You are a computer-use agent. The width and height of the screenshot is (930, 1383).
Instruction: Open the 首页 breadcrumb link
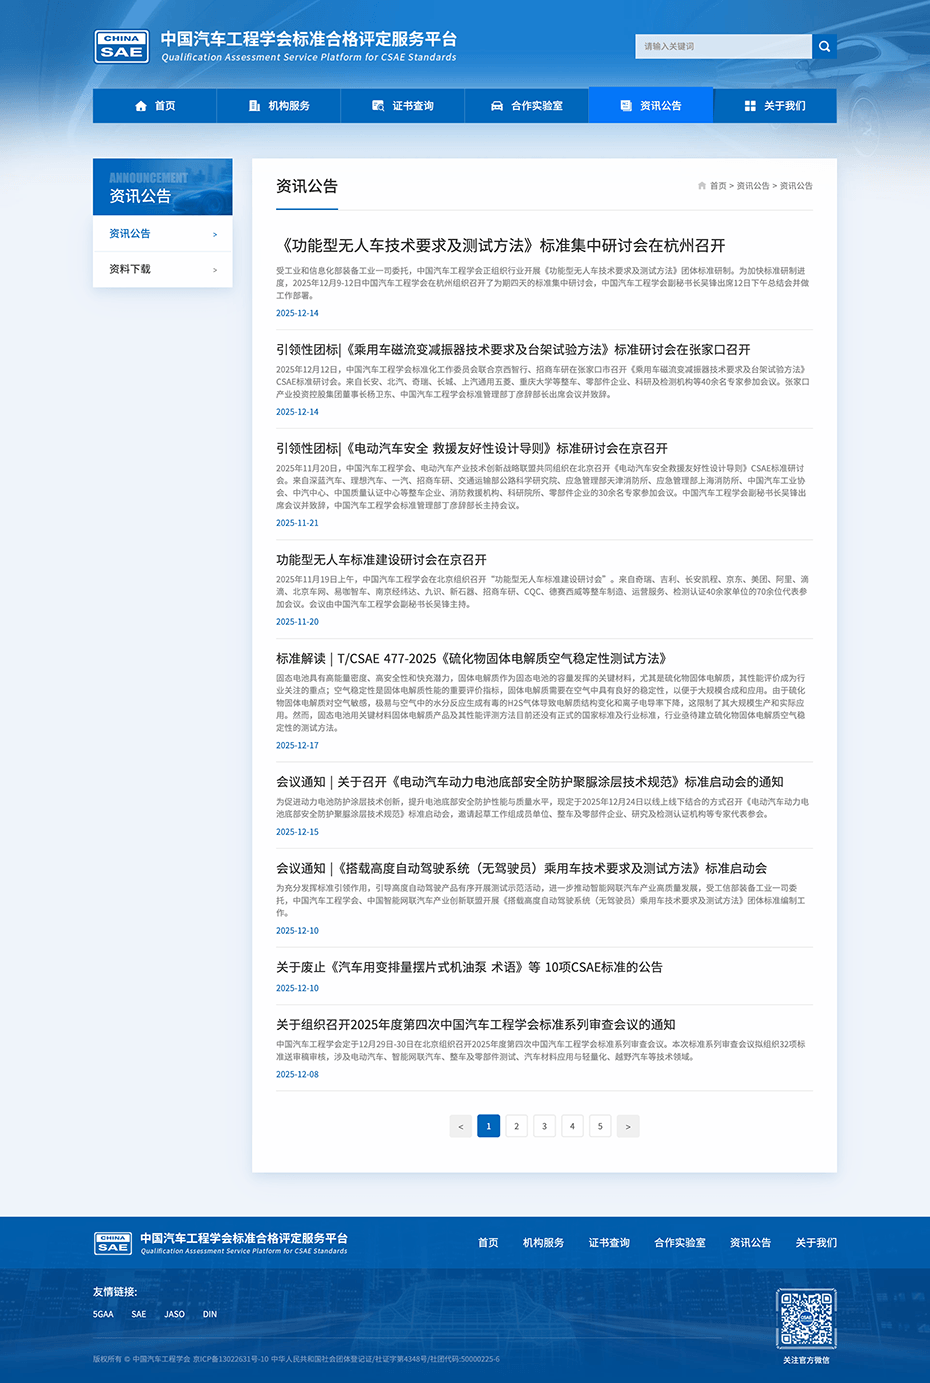718,186
